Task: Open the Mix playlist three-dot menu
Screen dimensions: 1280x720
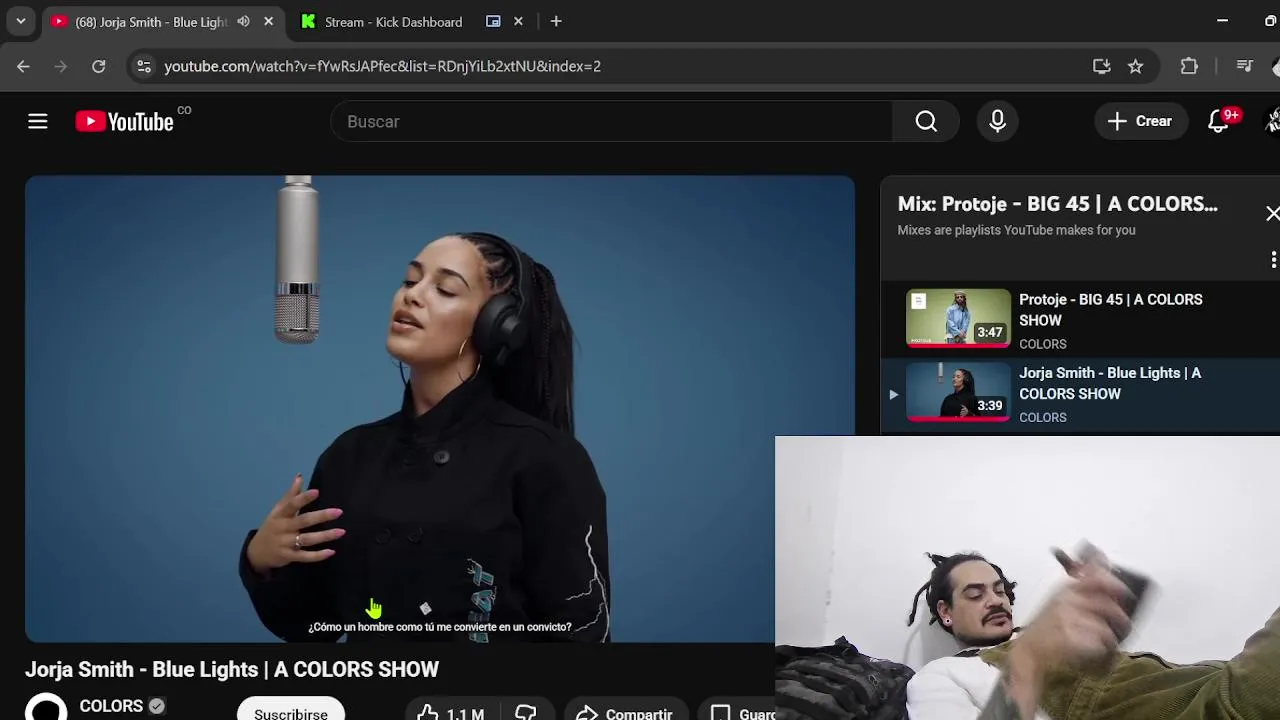Action: (1273, 260)
